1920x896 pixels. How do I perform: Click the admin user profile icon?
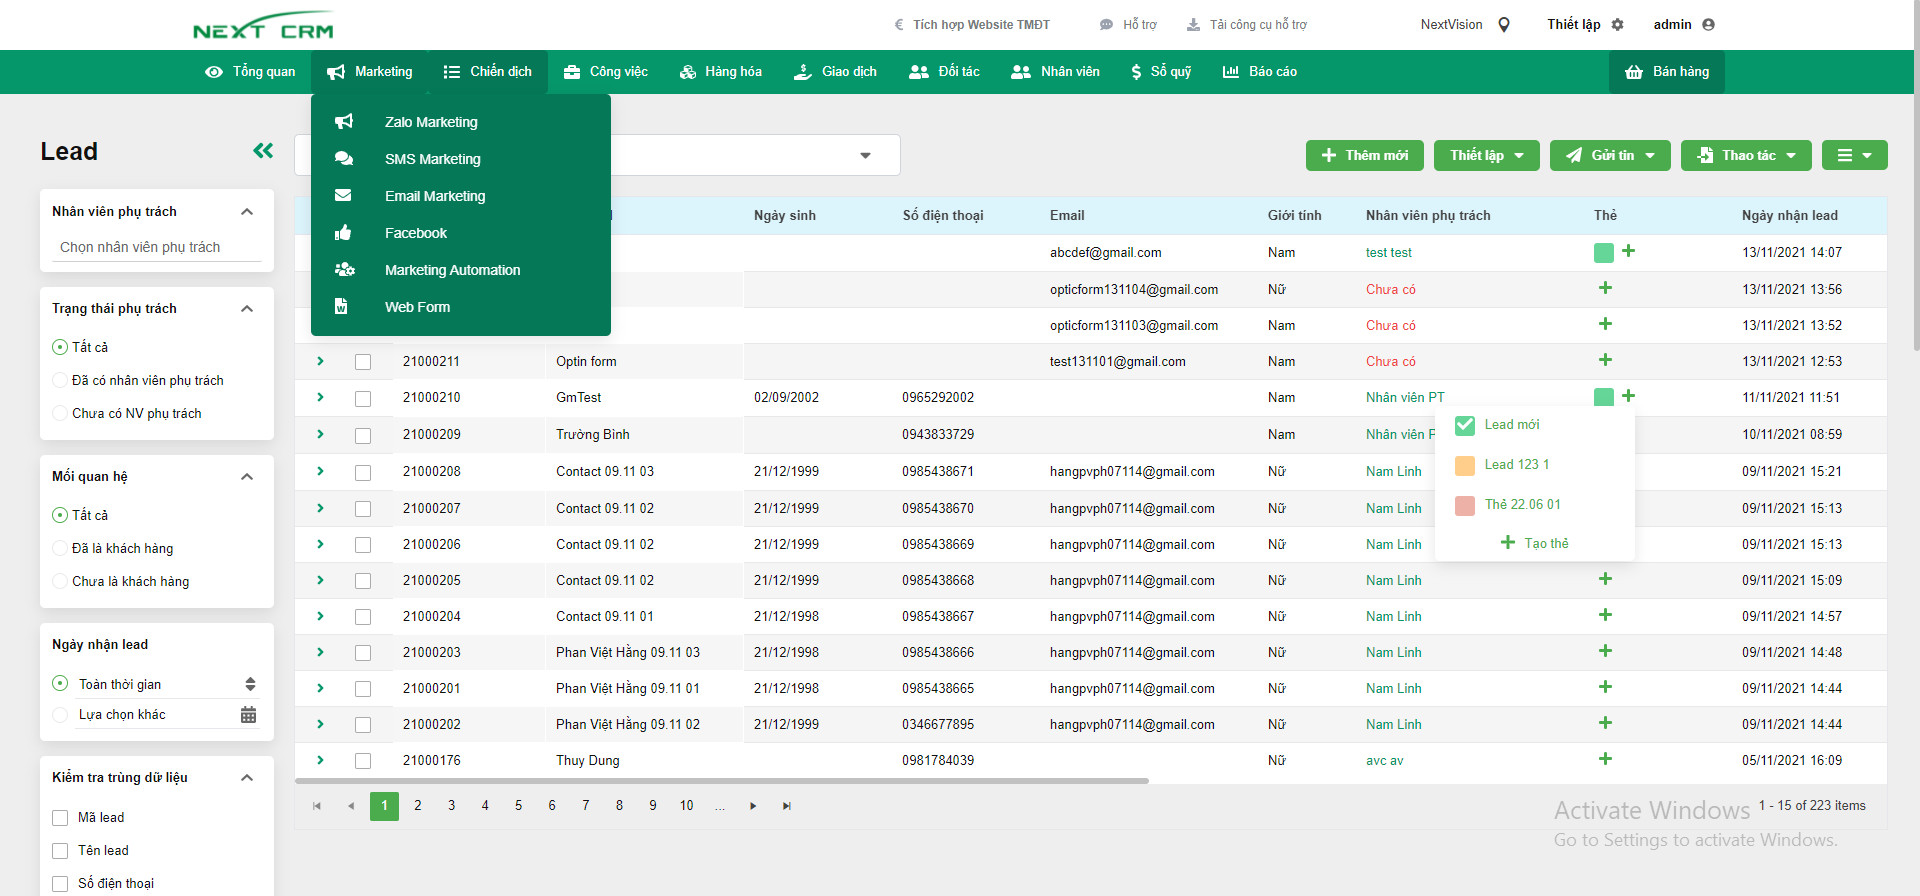pos(1708,25)
